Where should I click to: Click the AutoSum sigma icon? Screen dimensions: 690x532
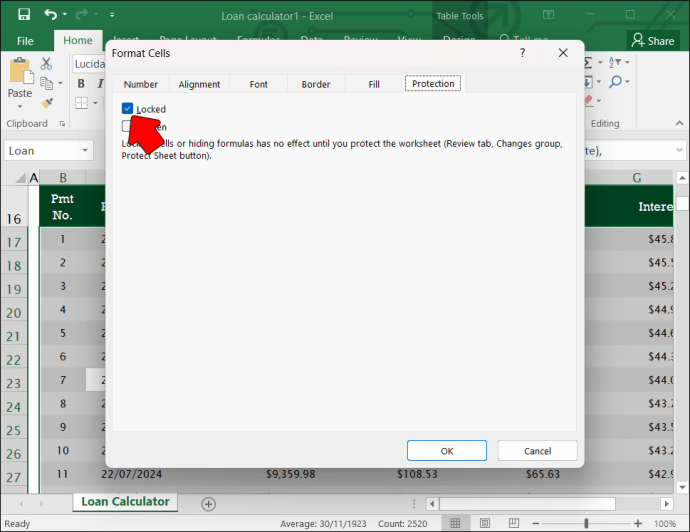coord(588,63)
